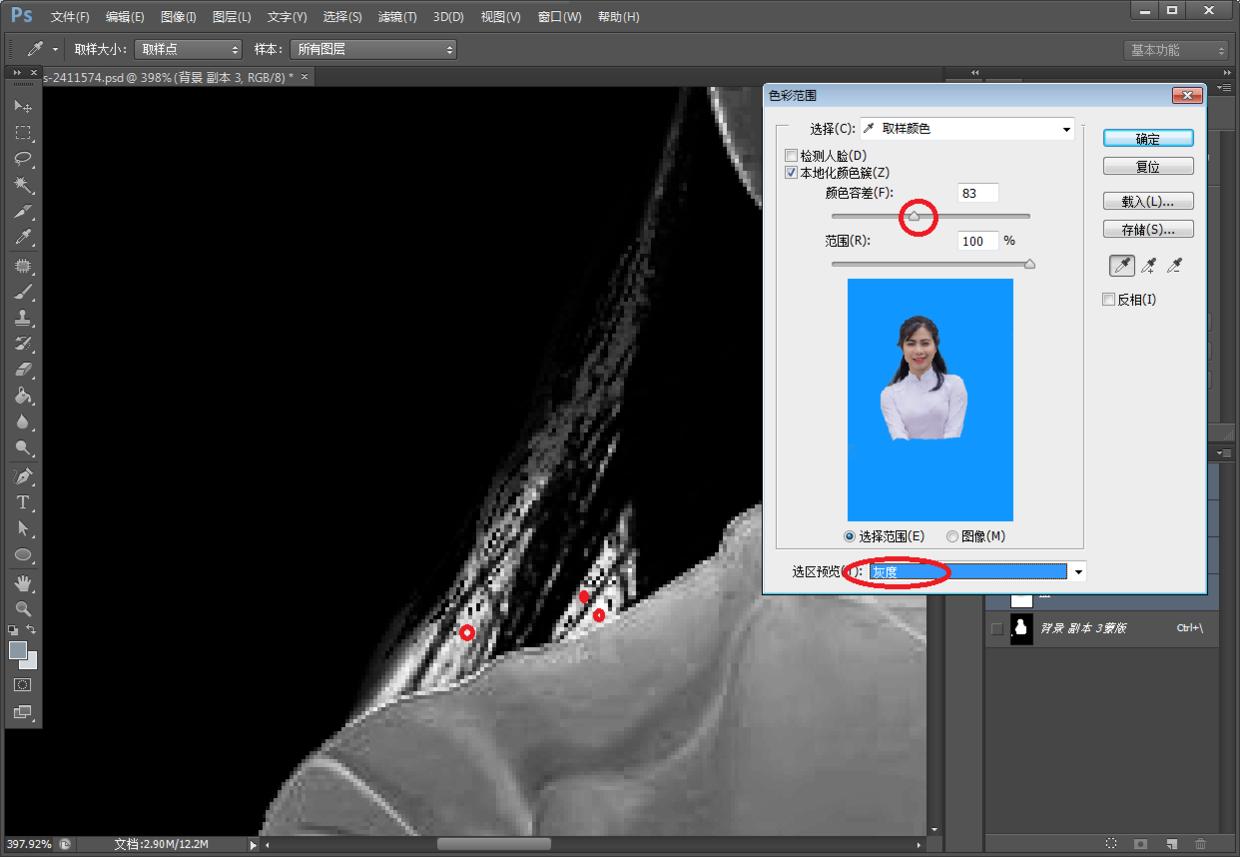This screenshot has width=1240, height=857.
Task: Select the Dodge tool
Action: (x=23, y=448)
